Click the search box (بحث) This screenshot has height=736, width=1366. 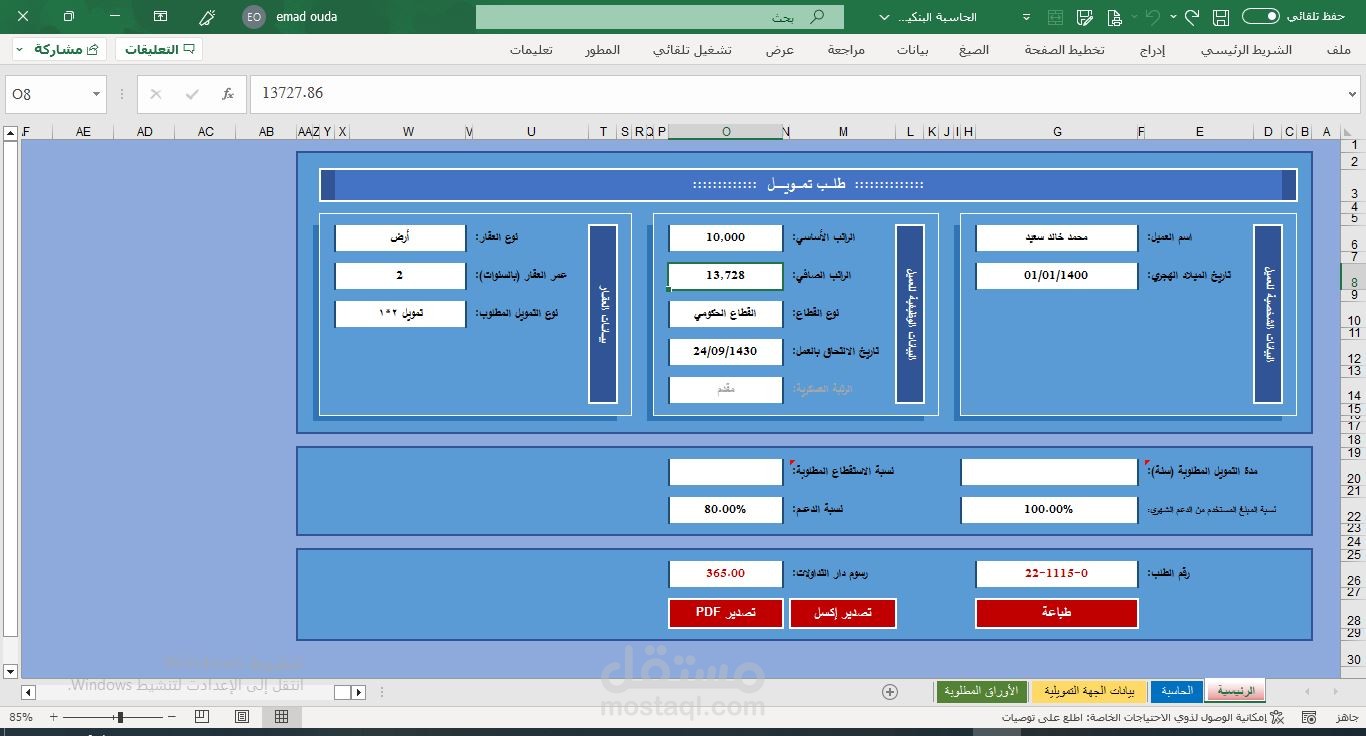660,17
